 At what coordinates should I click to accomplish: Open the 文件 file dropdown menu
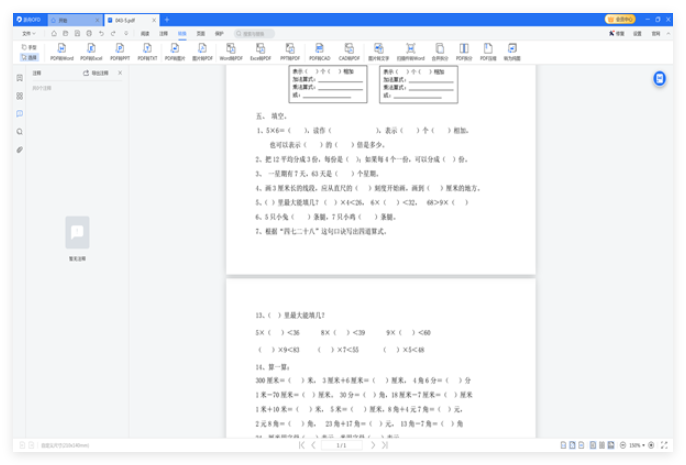29,33
